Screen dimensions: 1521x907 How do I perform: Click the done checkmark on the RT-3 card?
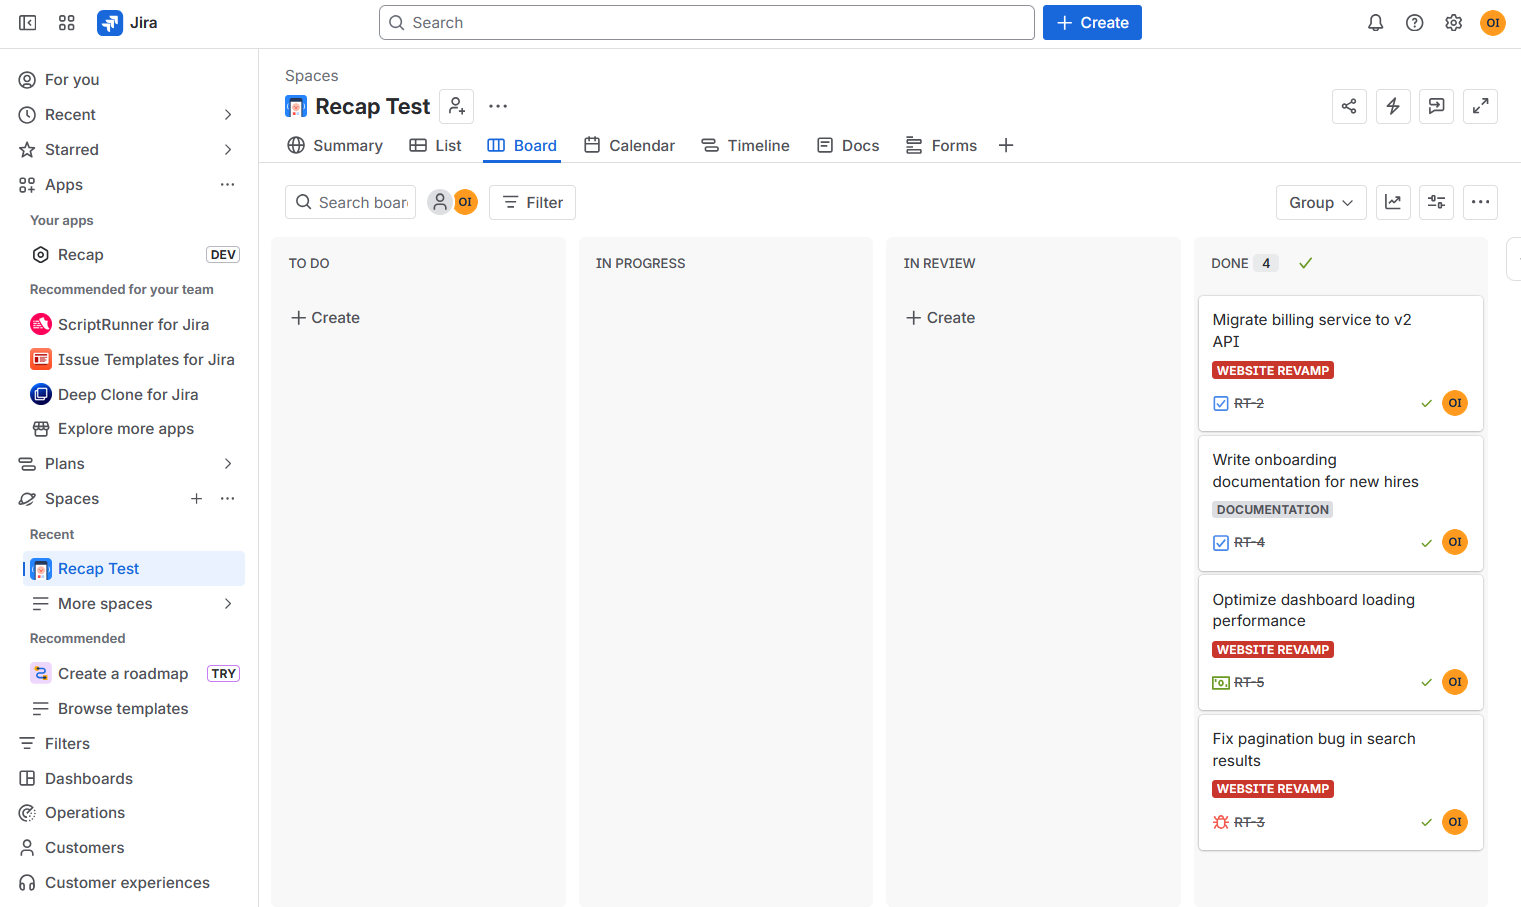pos(1427,822)
